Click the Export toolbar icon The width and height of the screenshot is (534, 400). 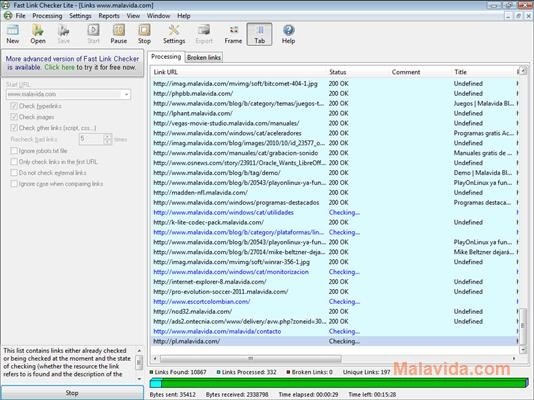(204, 34)
